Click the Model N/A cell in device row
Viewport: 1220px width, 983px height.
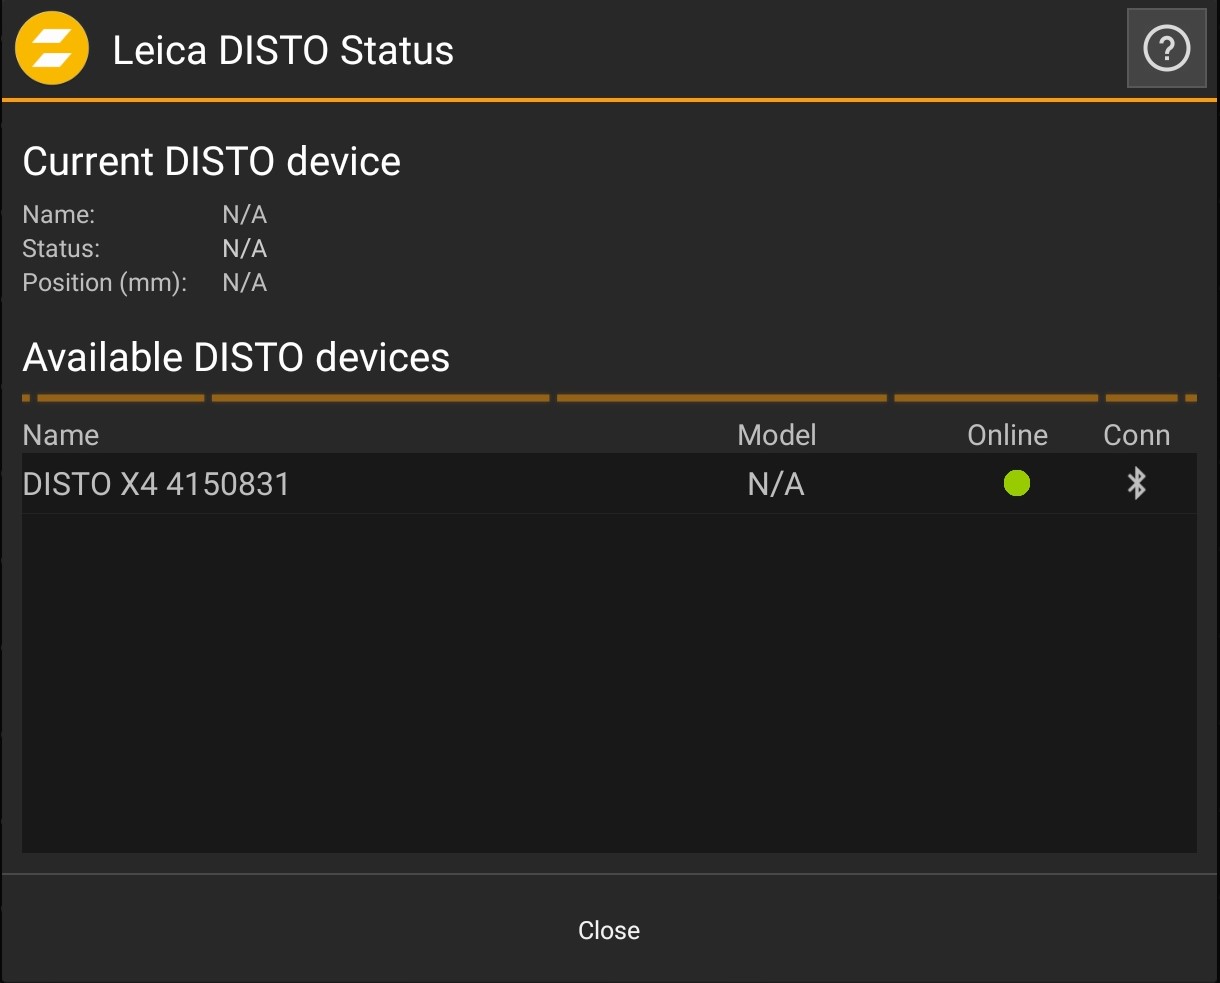776,484
